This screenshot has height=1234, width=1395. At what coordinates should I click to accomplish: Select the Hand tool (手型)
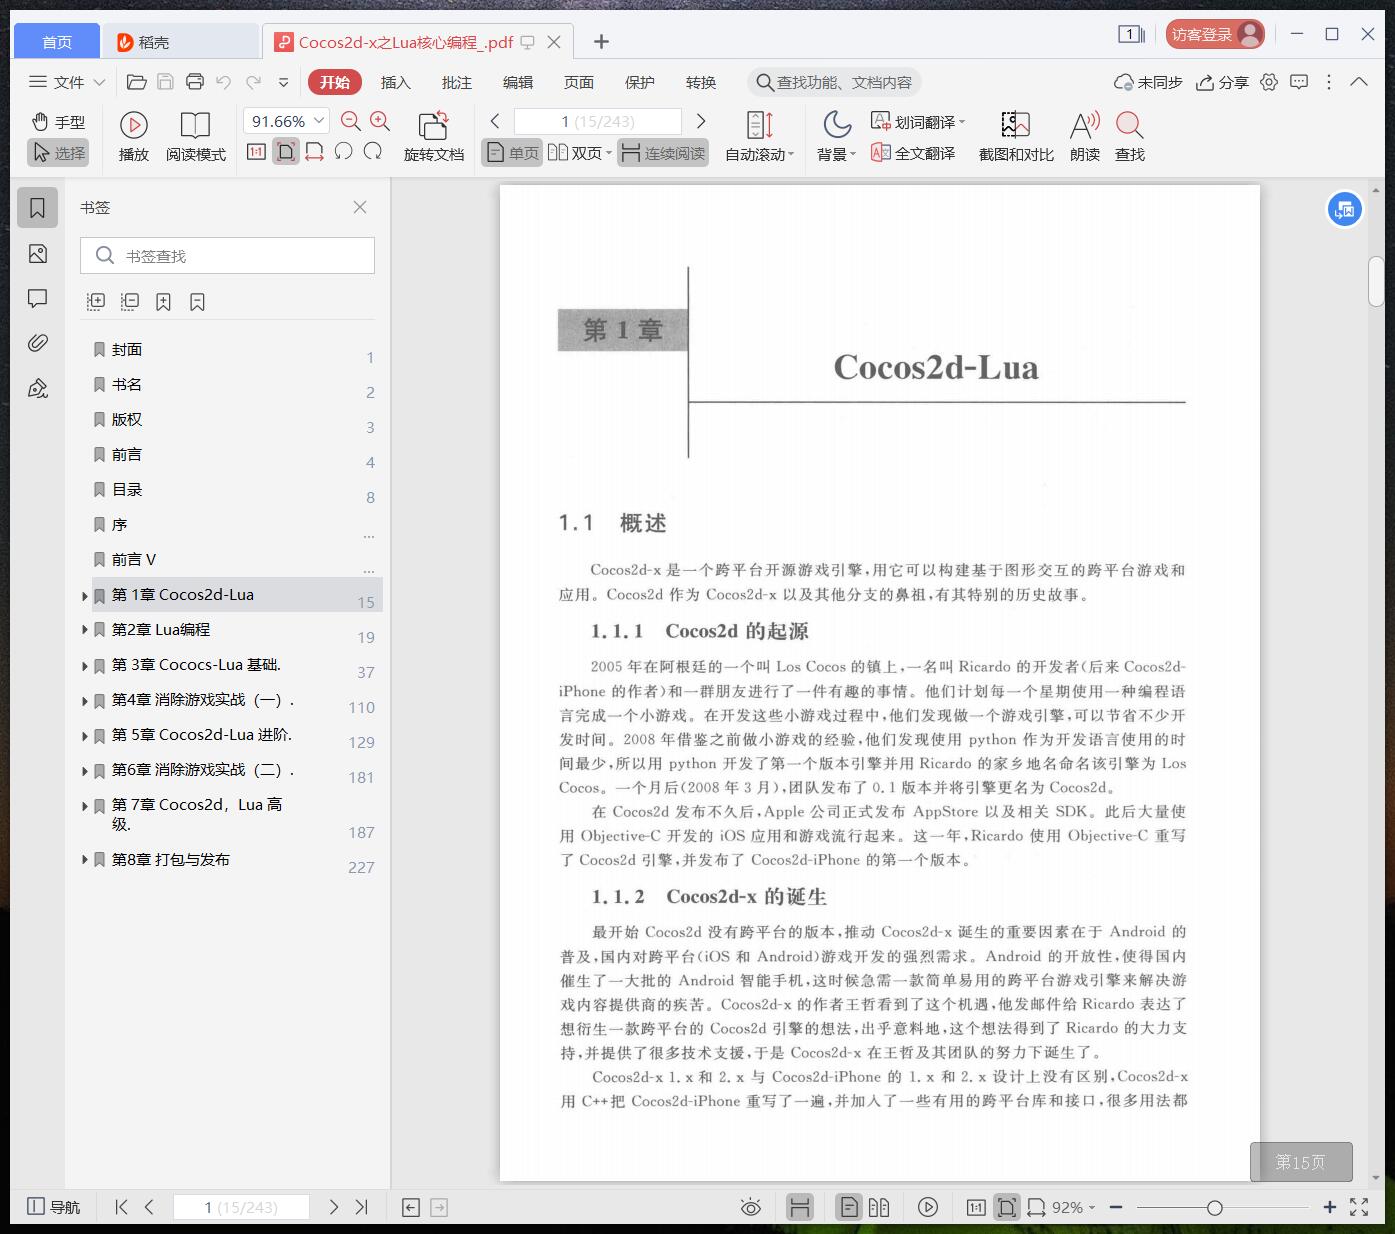58,122
